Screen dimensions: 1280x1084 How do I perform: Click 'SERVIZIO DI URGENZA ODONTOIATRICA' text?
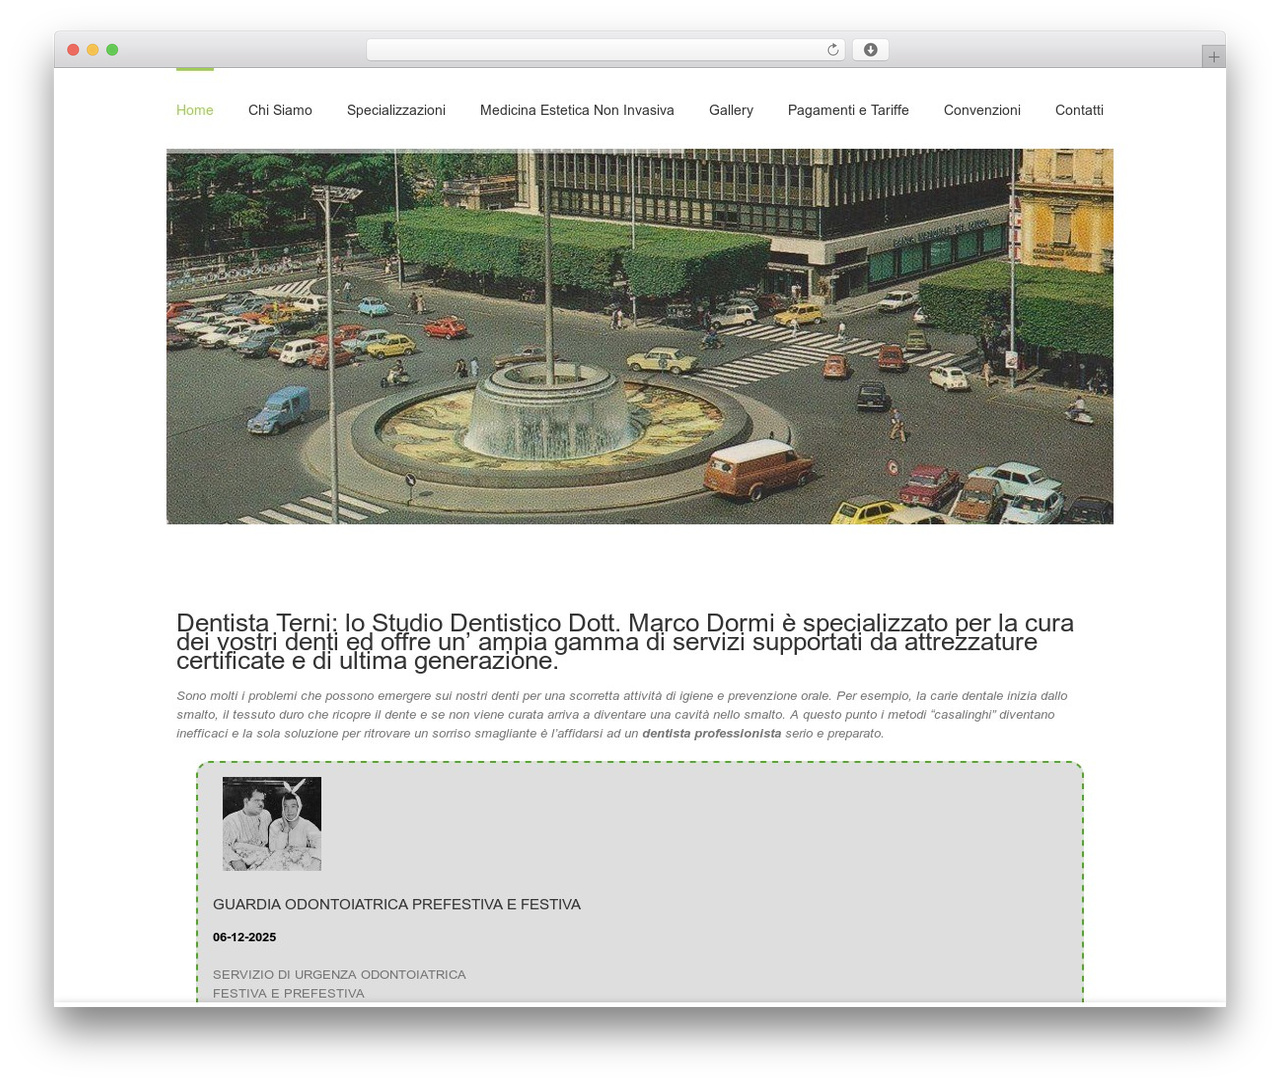click(339, 974)
